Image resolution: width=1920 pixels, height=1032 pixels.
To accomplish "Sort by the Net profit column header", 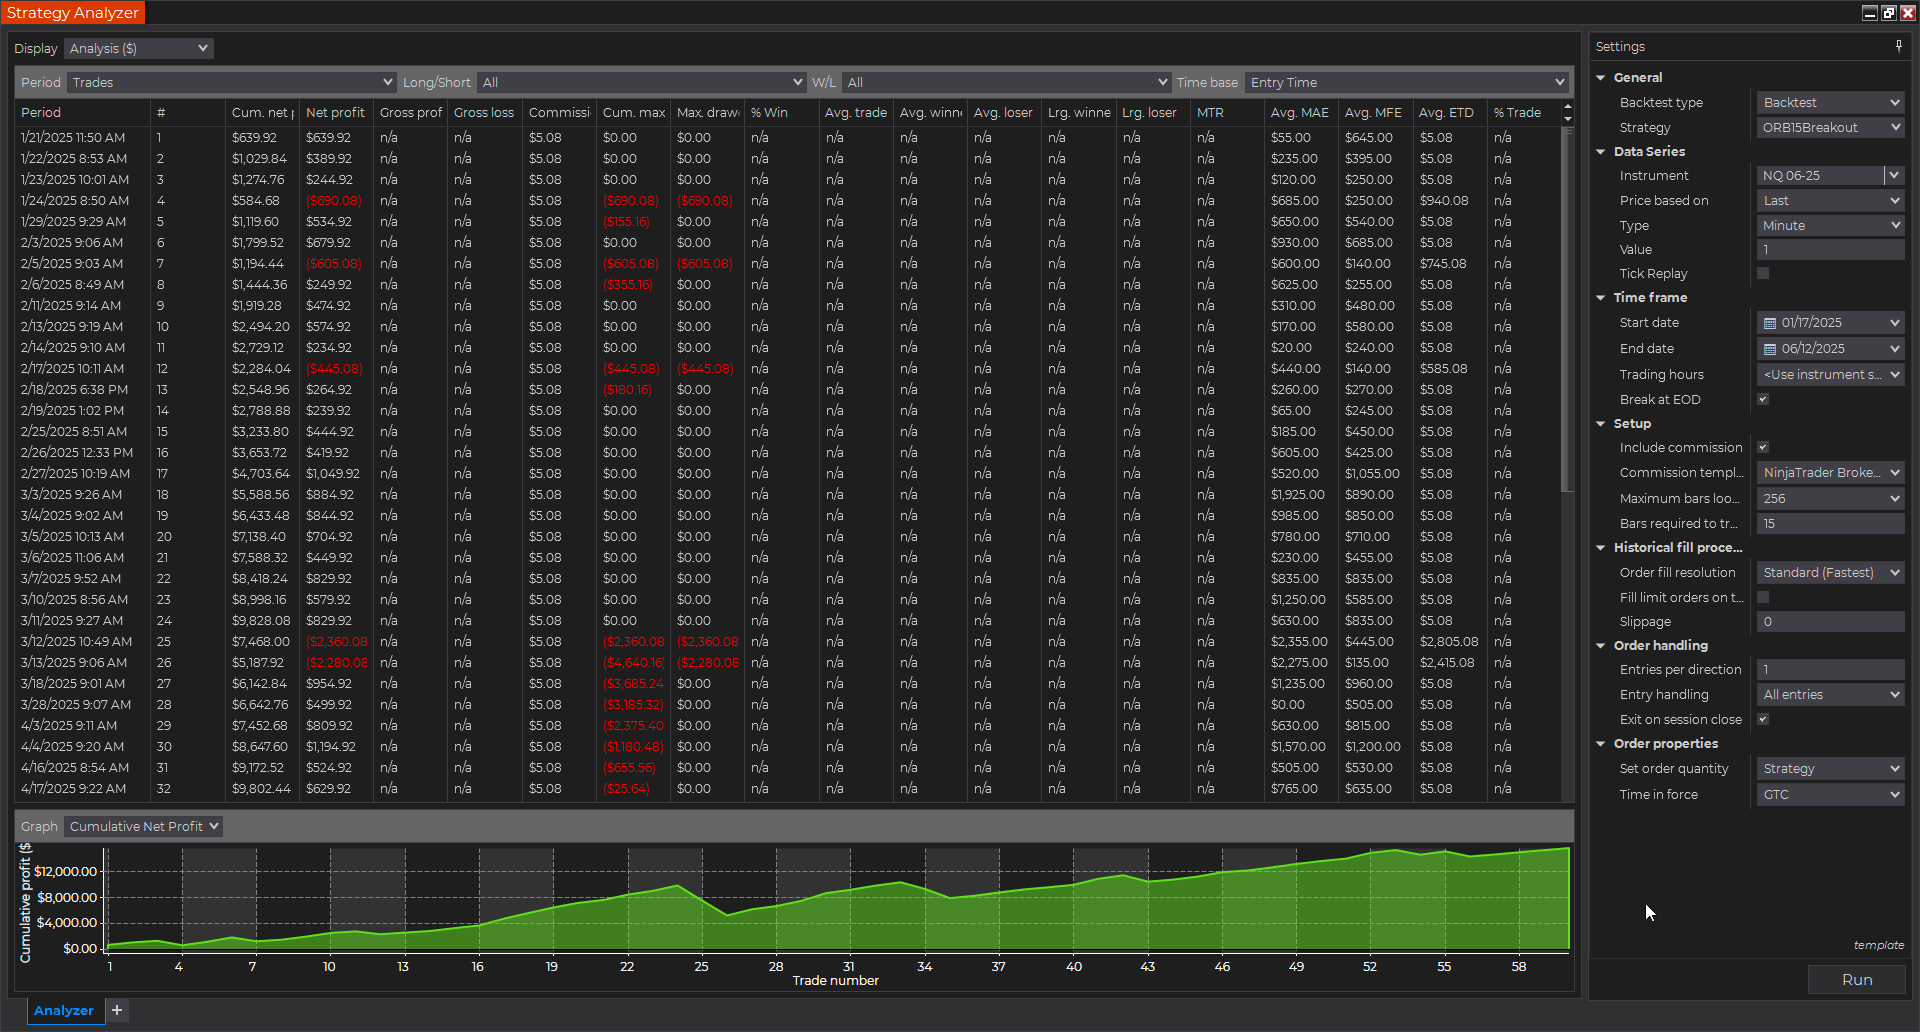I will [335, 113].
